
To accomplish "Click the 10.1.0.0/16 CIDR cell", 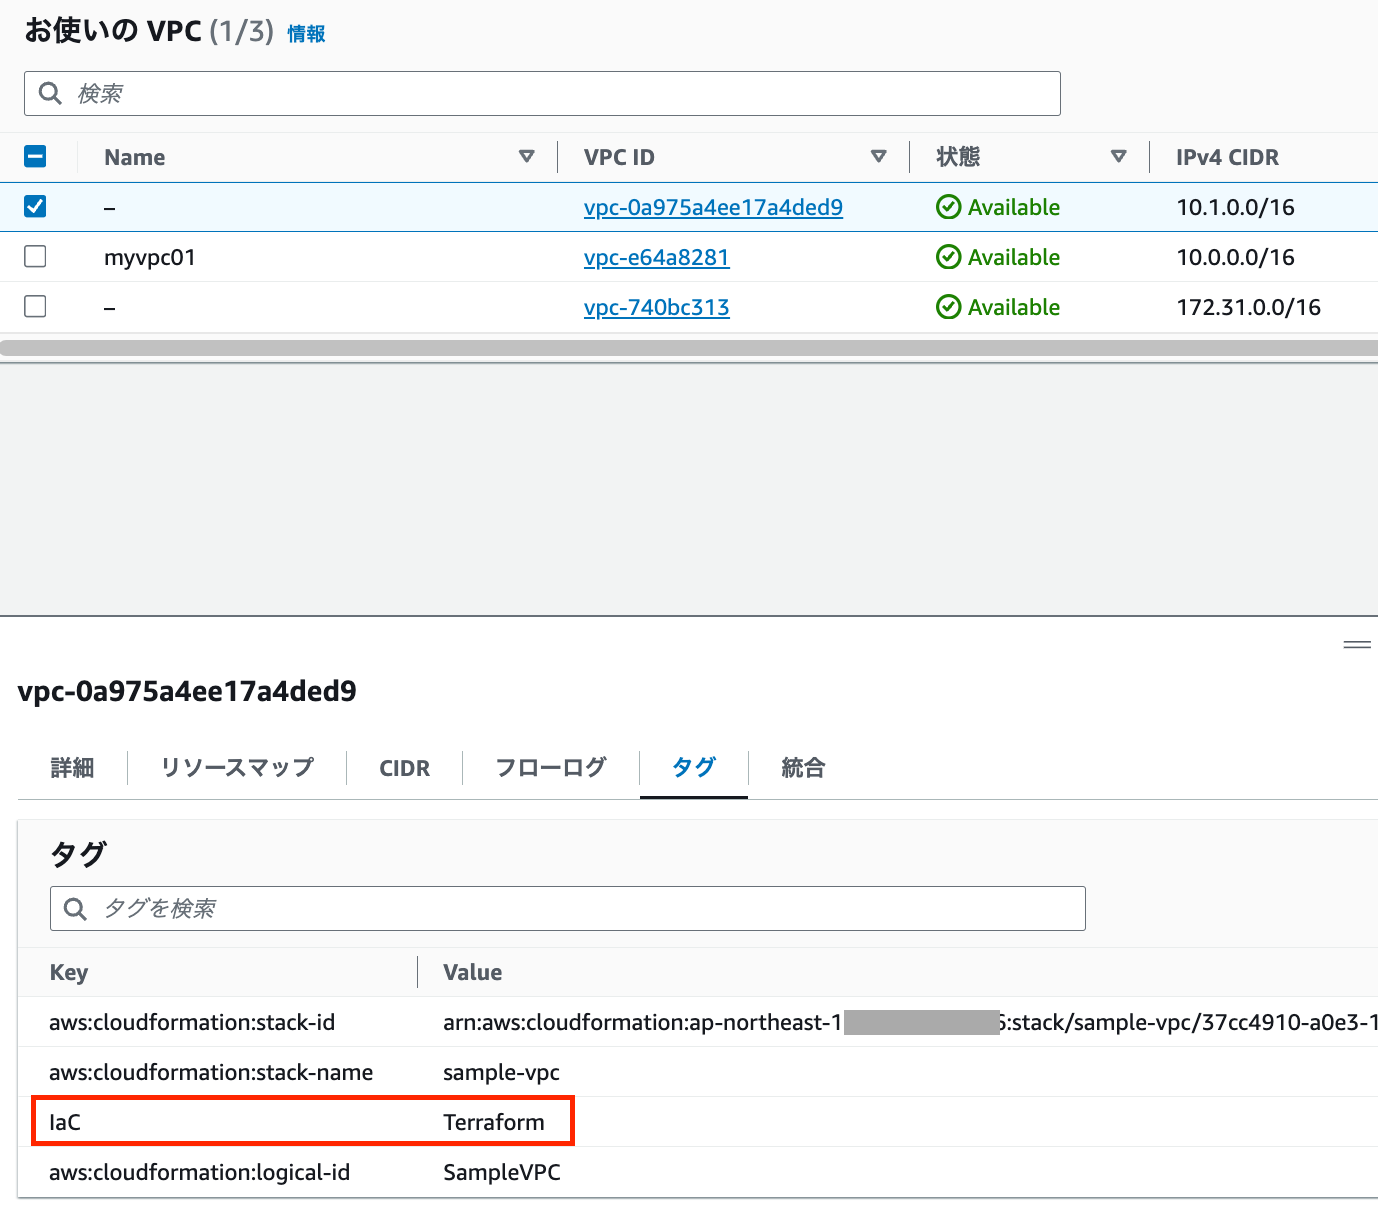I will click(1235, 207).
